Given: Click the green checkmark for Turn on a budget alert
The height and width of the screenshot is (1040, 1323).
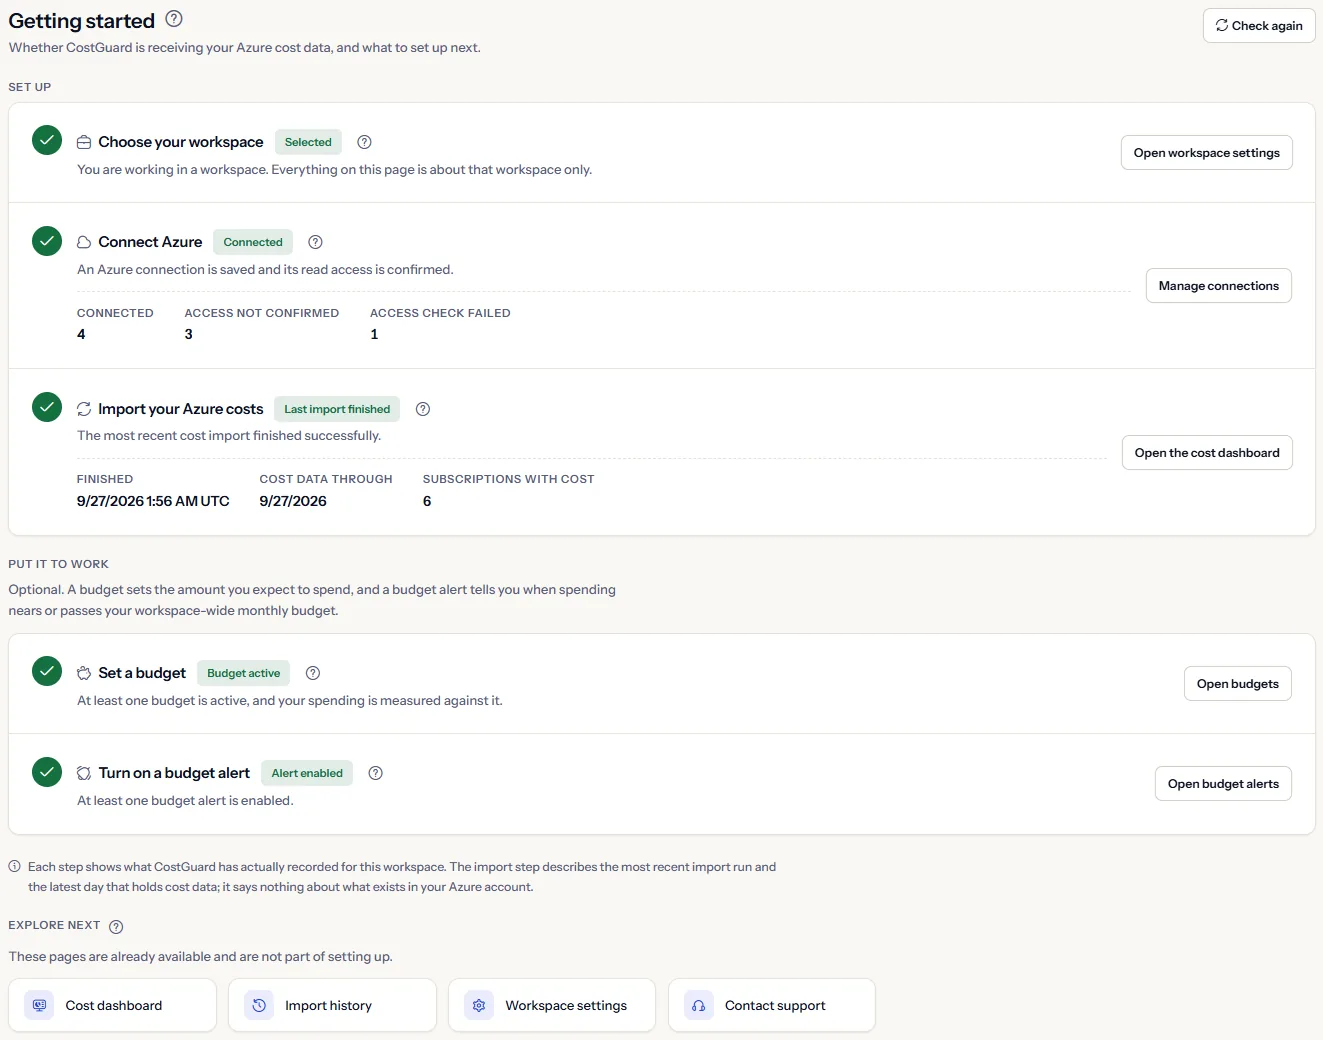Looking at the screenshot, I should (47, 772).
